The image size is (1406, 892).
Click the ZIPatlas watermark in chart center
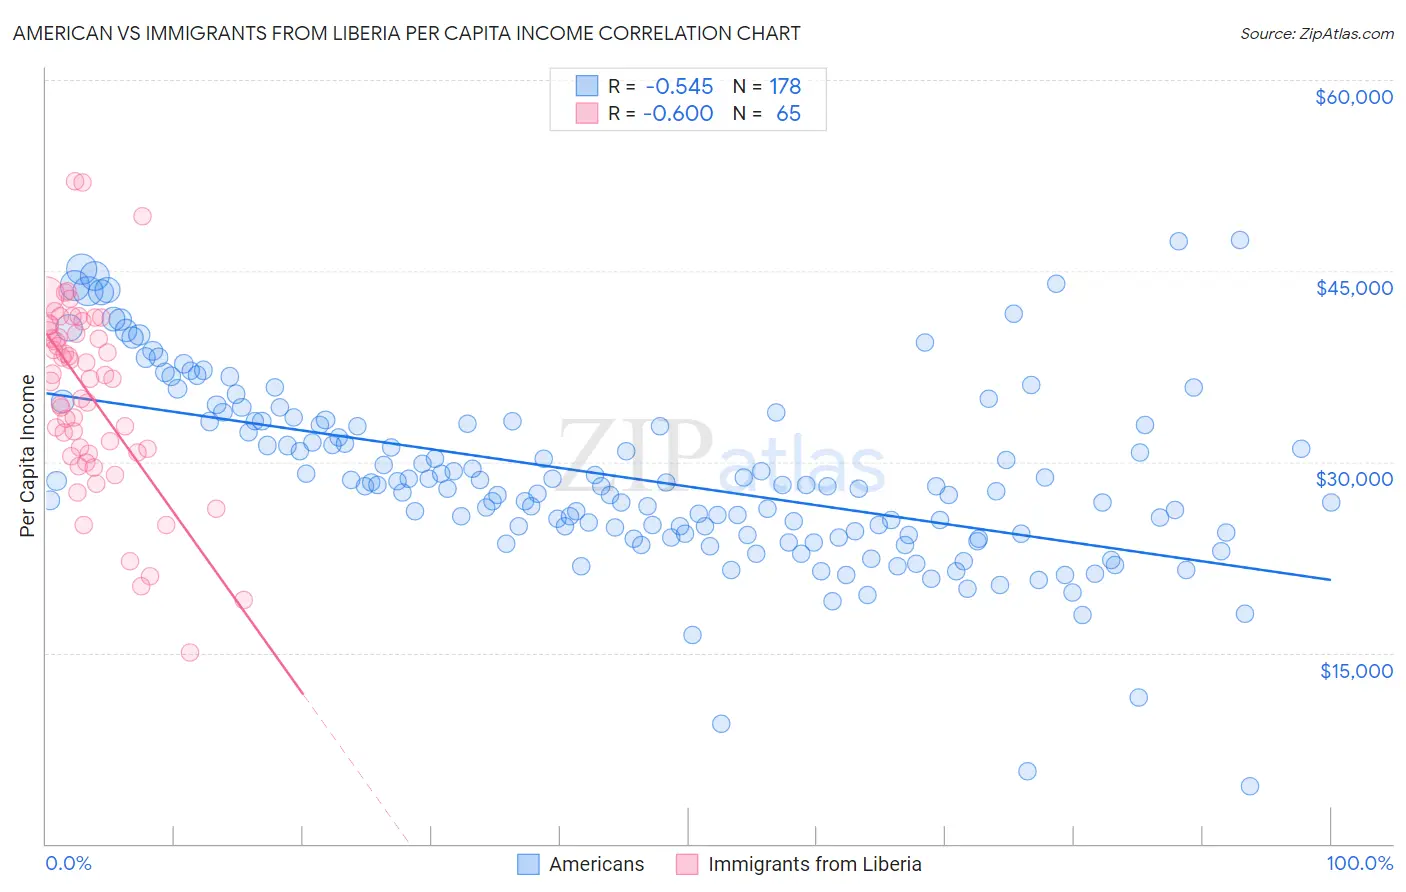pos(720,458)
